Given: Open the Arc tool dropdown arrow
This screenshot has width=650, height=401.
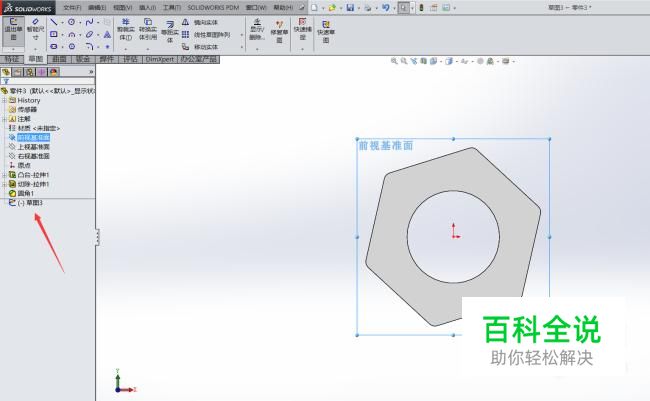Looking at the screenshot, I should click(x=80, y=35).
